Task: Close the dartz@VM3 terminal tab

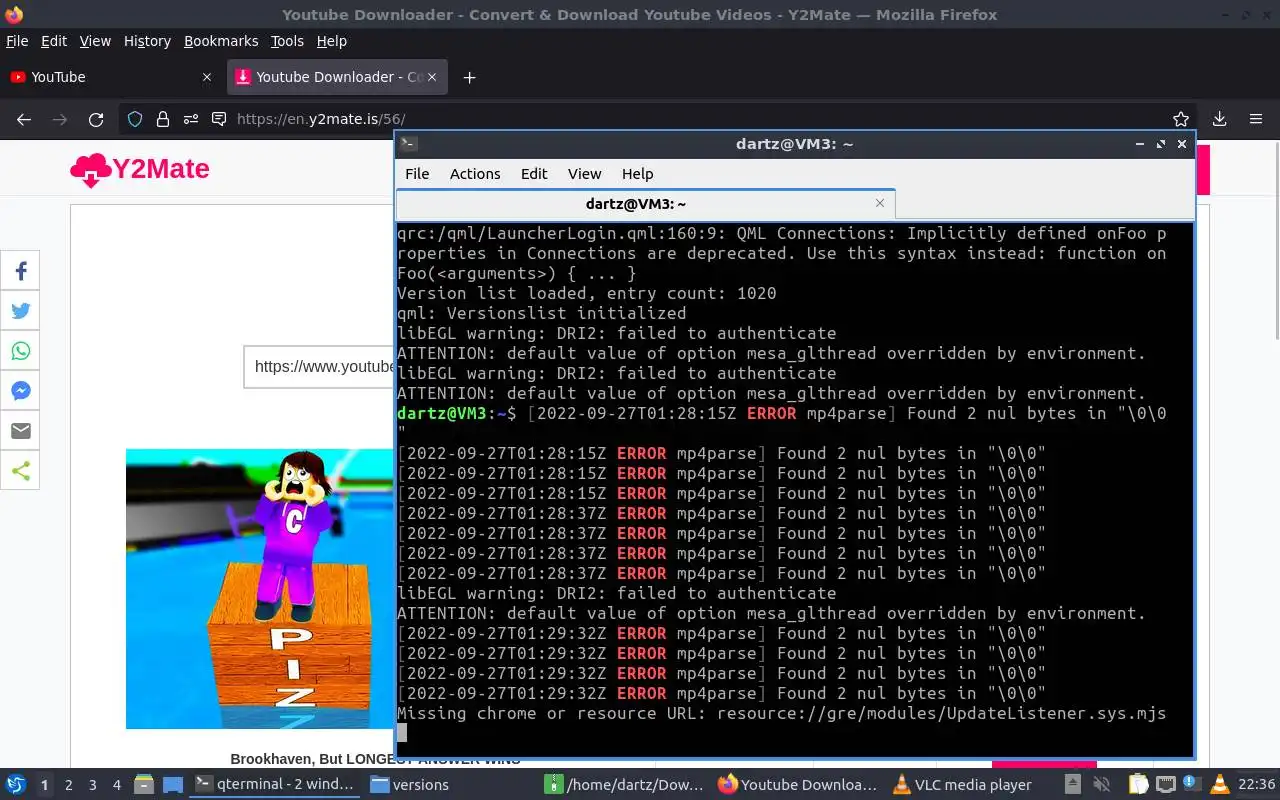Action: [x=880, y=203]
